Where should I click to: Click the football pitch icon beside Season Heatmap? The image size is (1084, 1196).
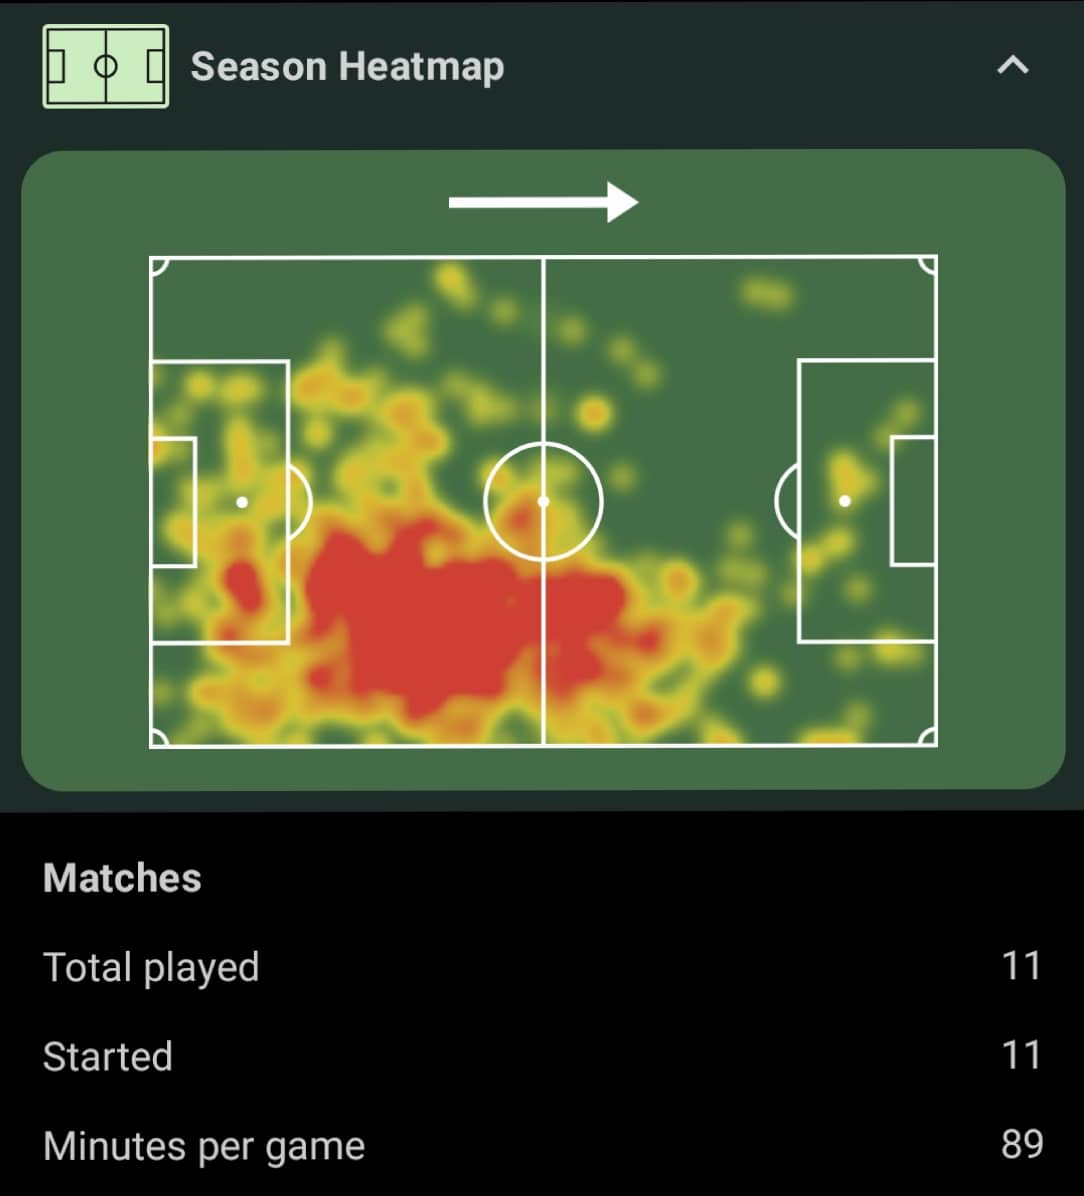coord(106,66)
